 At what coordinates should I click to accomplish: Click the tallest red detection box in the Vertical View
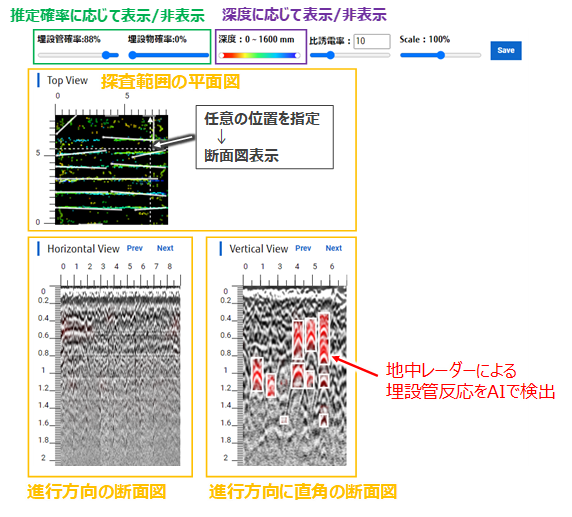324,338
